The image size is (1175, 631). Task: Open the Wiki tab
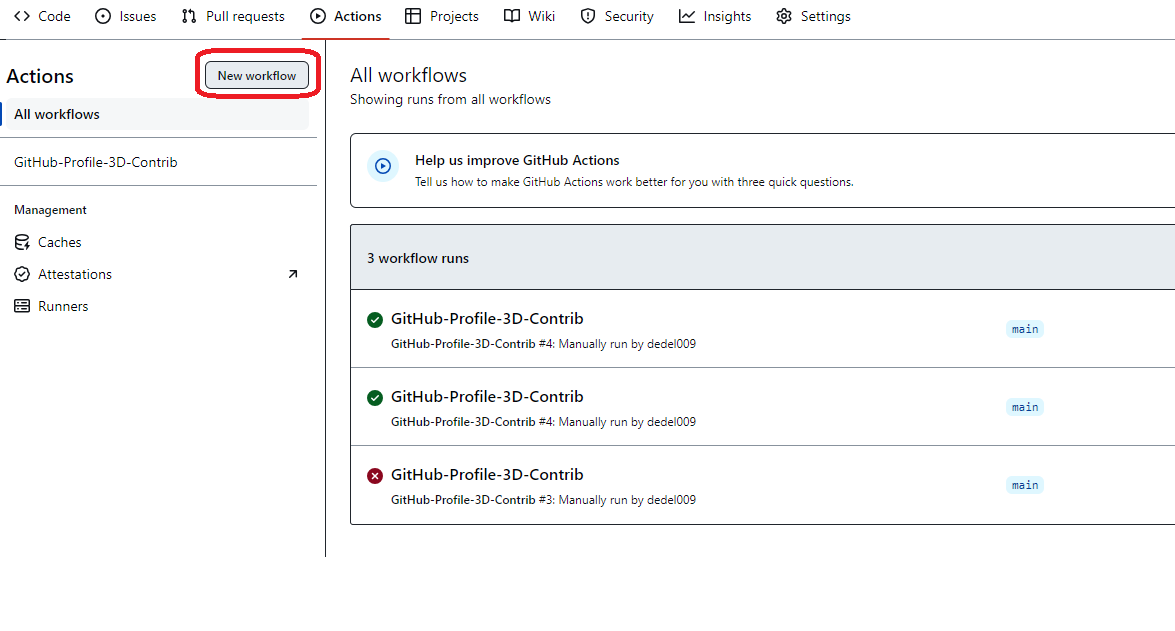click(530, 16)
